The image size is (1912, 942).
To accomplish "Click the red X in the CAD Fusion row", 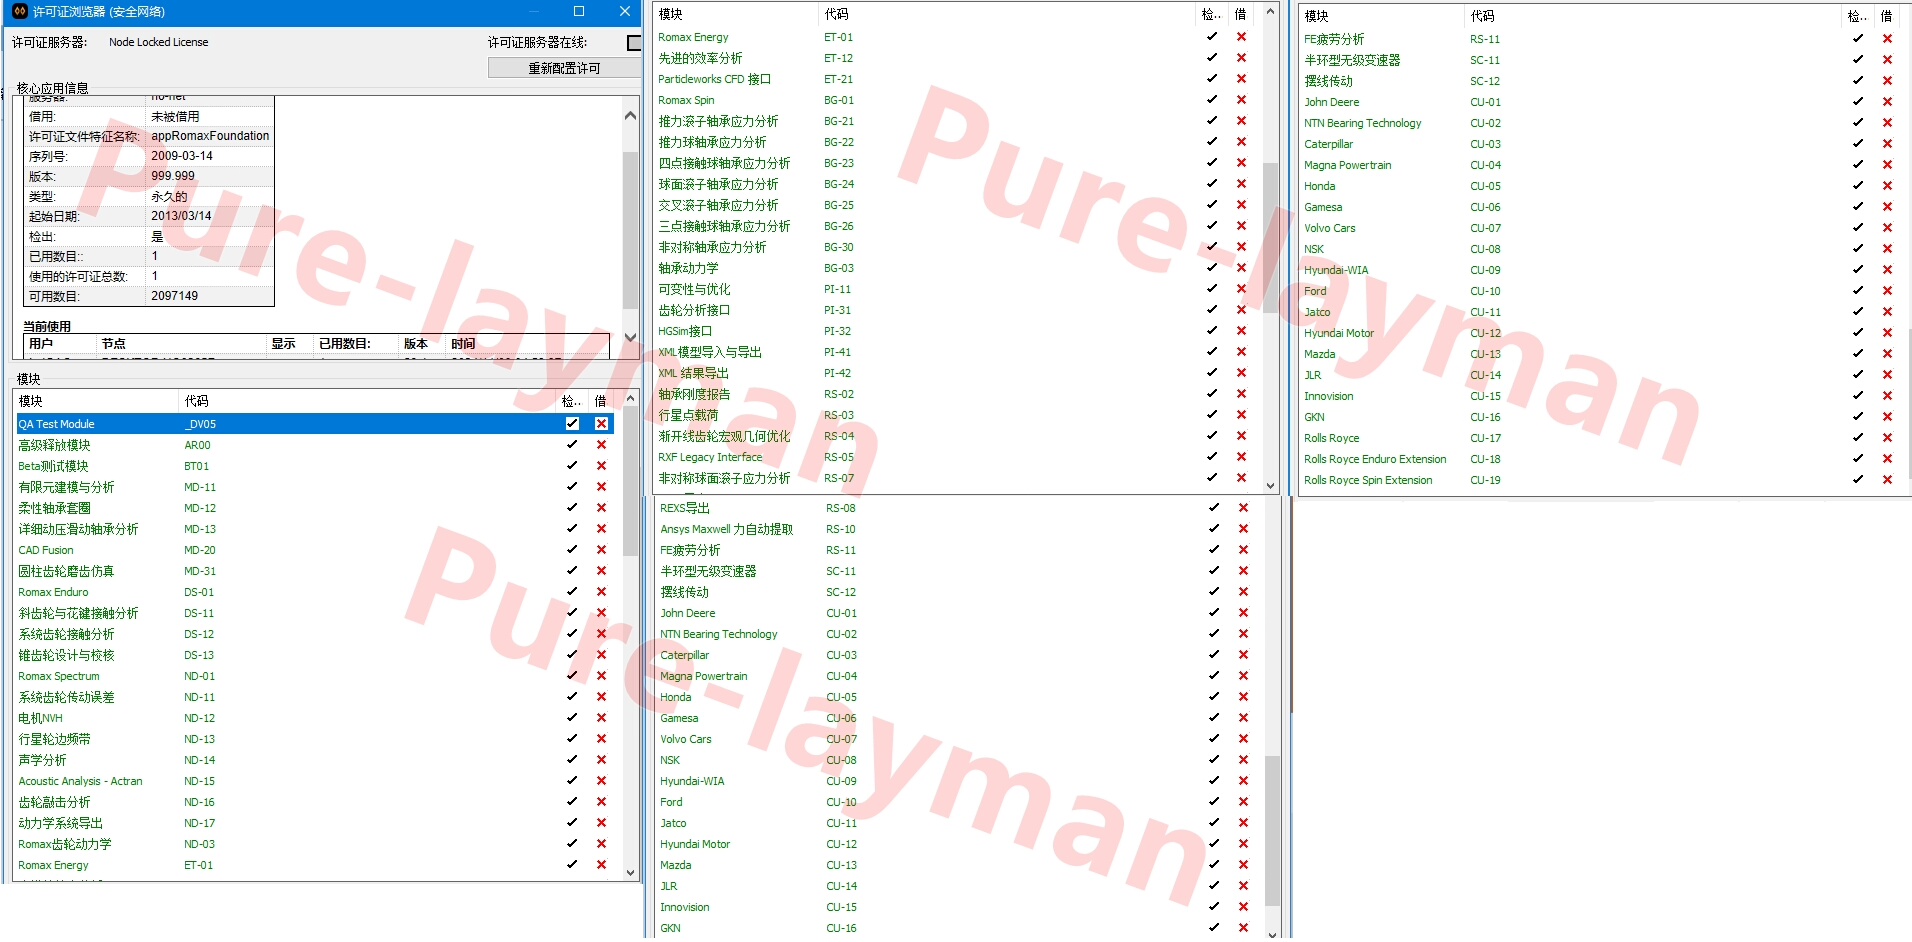I will click(x=601, y=550).
